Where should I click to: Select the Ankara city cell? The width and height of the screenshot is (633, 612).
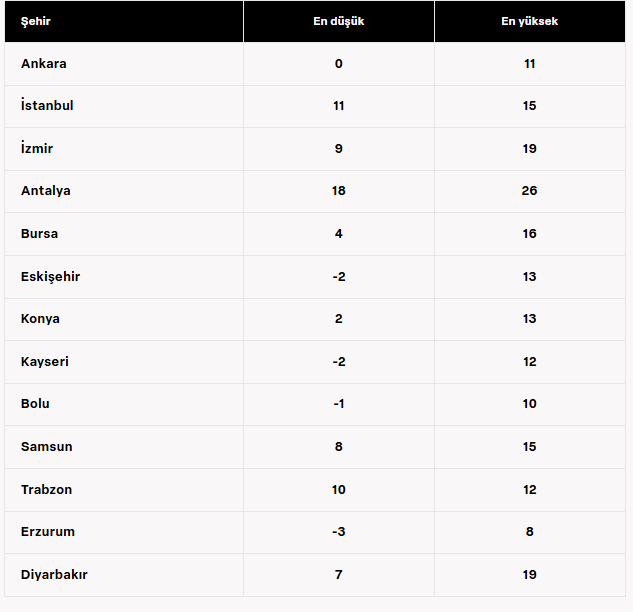[44, 64]
